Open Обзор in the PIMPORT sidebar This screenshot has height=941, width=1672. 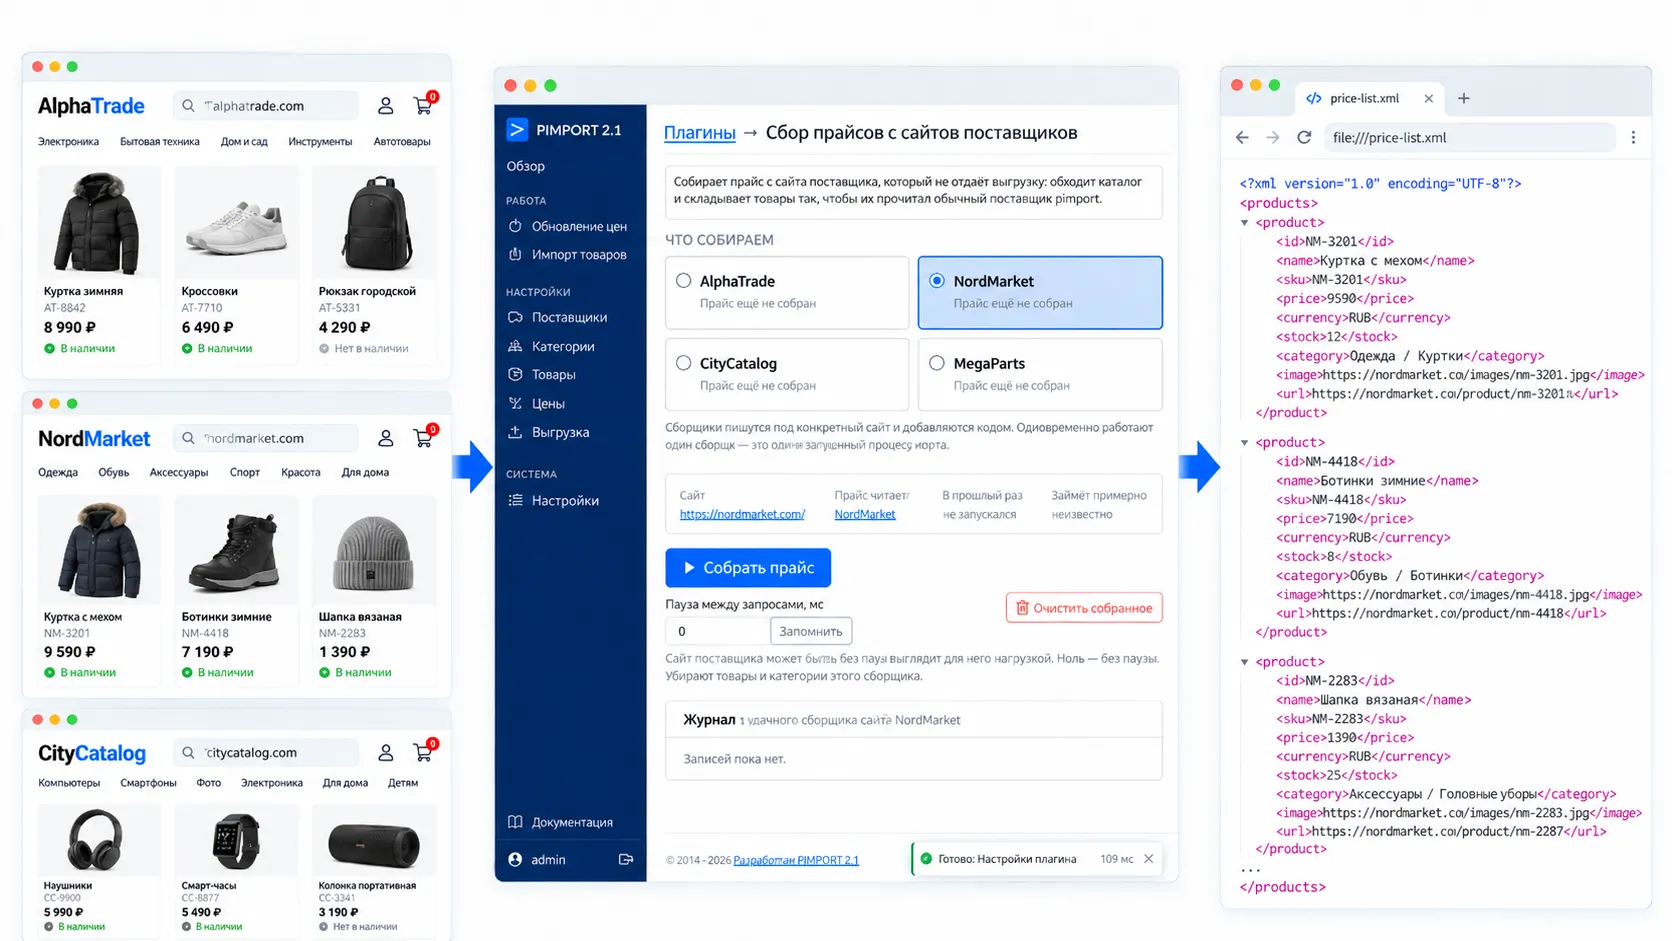click(525, 166)
